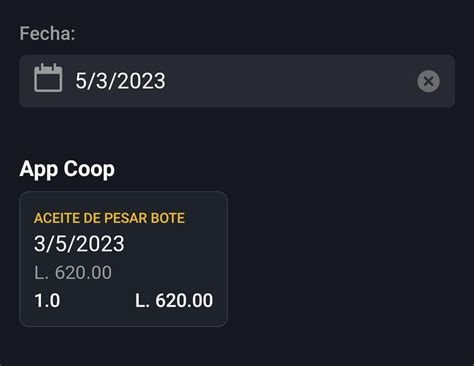Screen dimensions: 474x366
Task: Click blank space inside card beside quantity
Action: (97, 300)
